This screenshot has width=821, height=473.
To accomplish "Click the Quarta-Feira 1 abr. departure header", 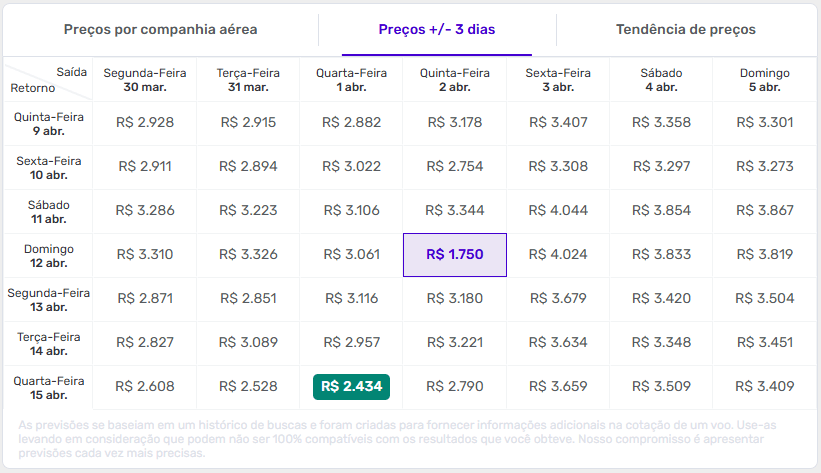I will pos(351,80).
